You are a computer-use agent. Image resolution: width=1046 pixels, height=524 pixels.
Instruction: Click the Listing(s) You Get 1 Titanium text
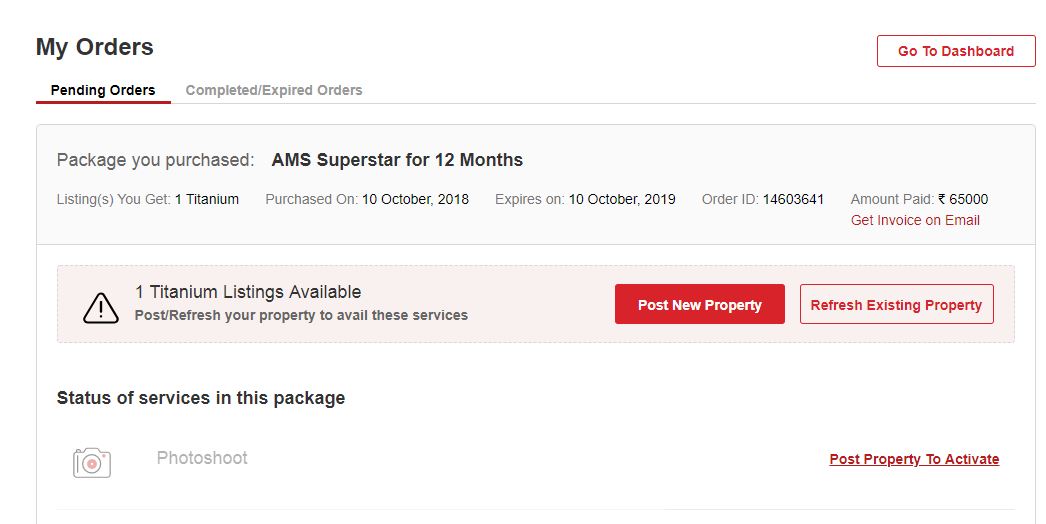[x=148, y=199]
